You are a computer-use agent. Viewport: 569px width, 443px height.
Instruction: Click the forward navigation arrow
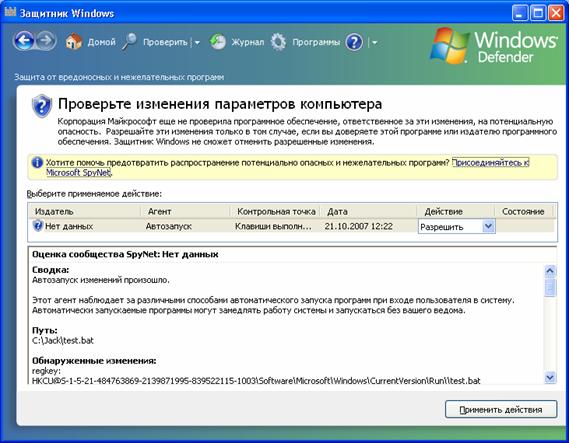point(46,41)
